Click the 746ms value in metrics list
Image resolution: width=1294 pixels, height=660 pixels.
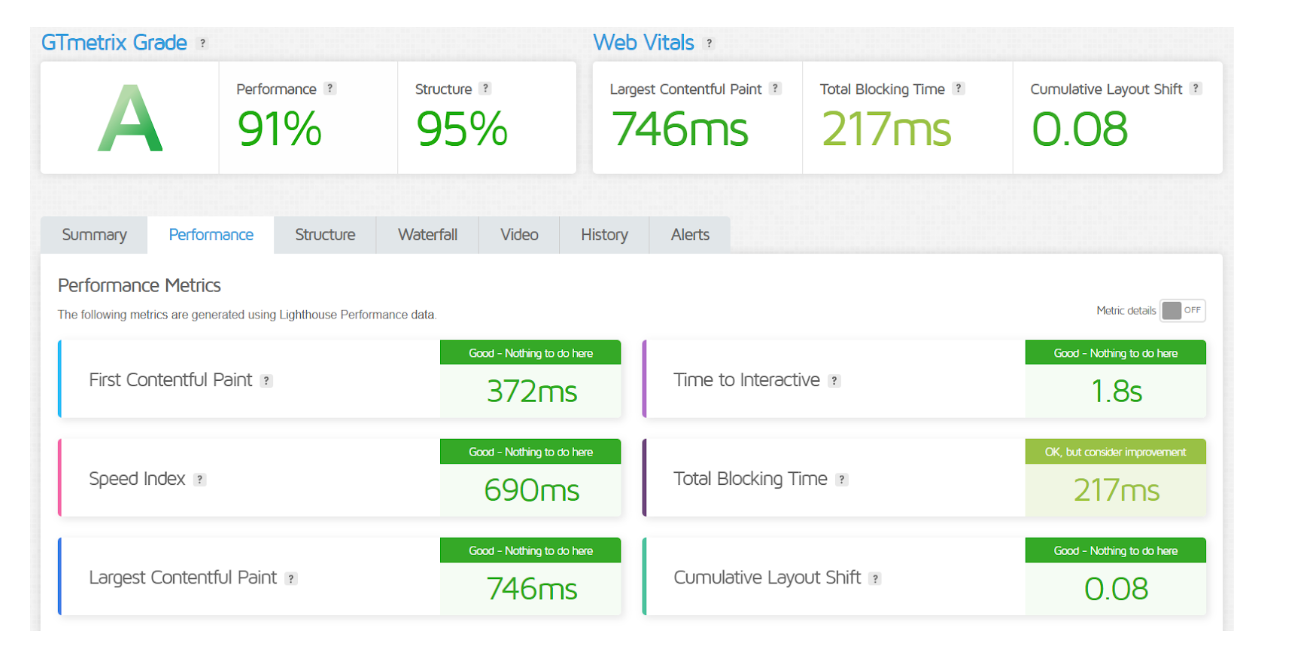click(x=532, y=589)
